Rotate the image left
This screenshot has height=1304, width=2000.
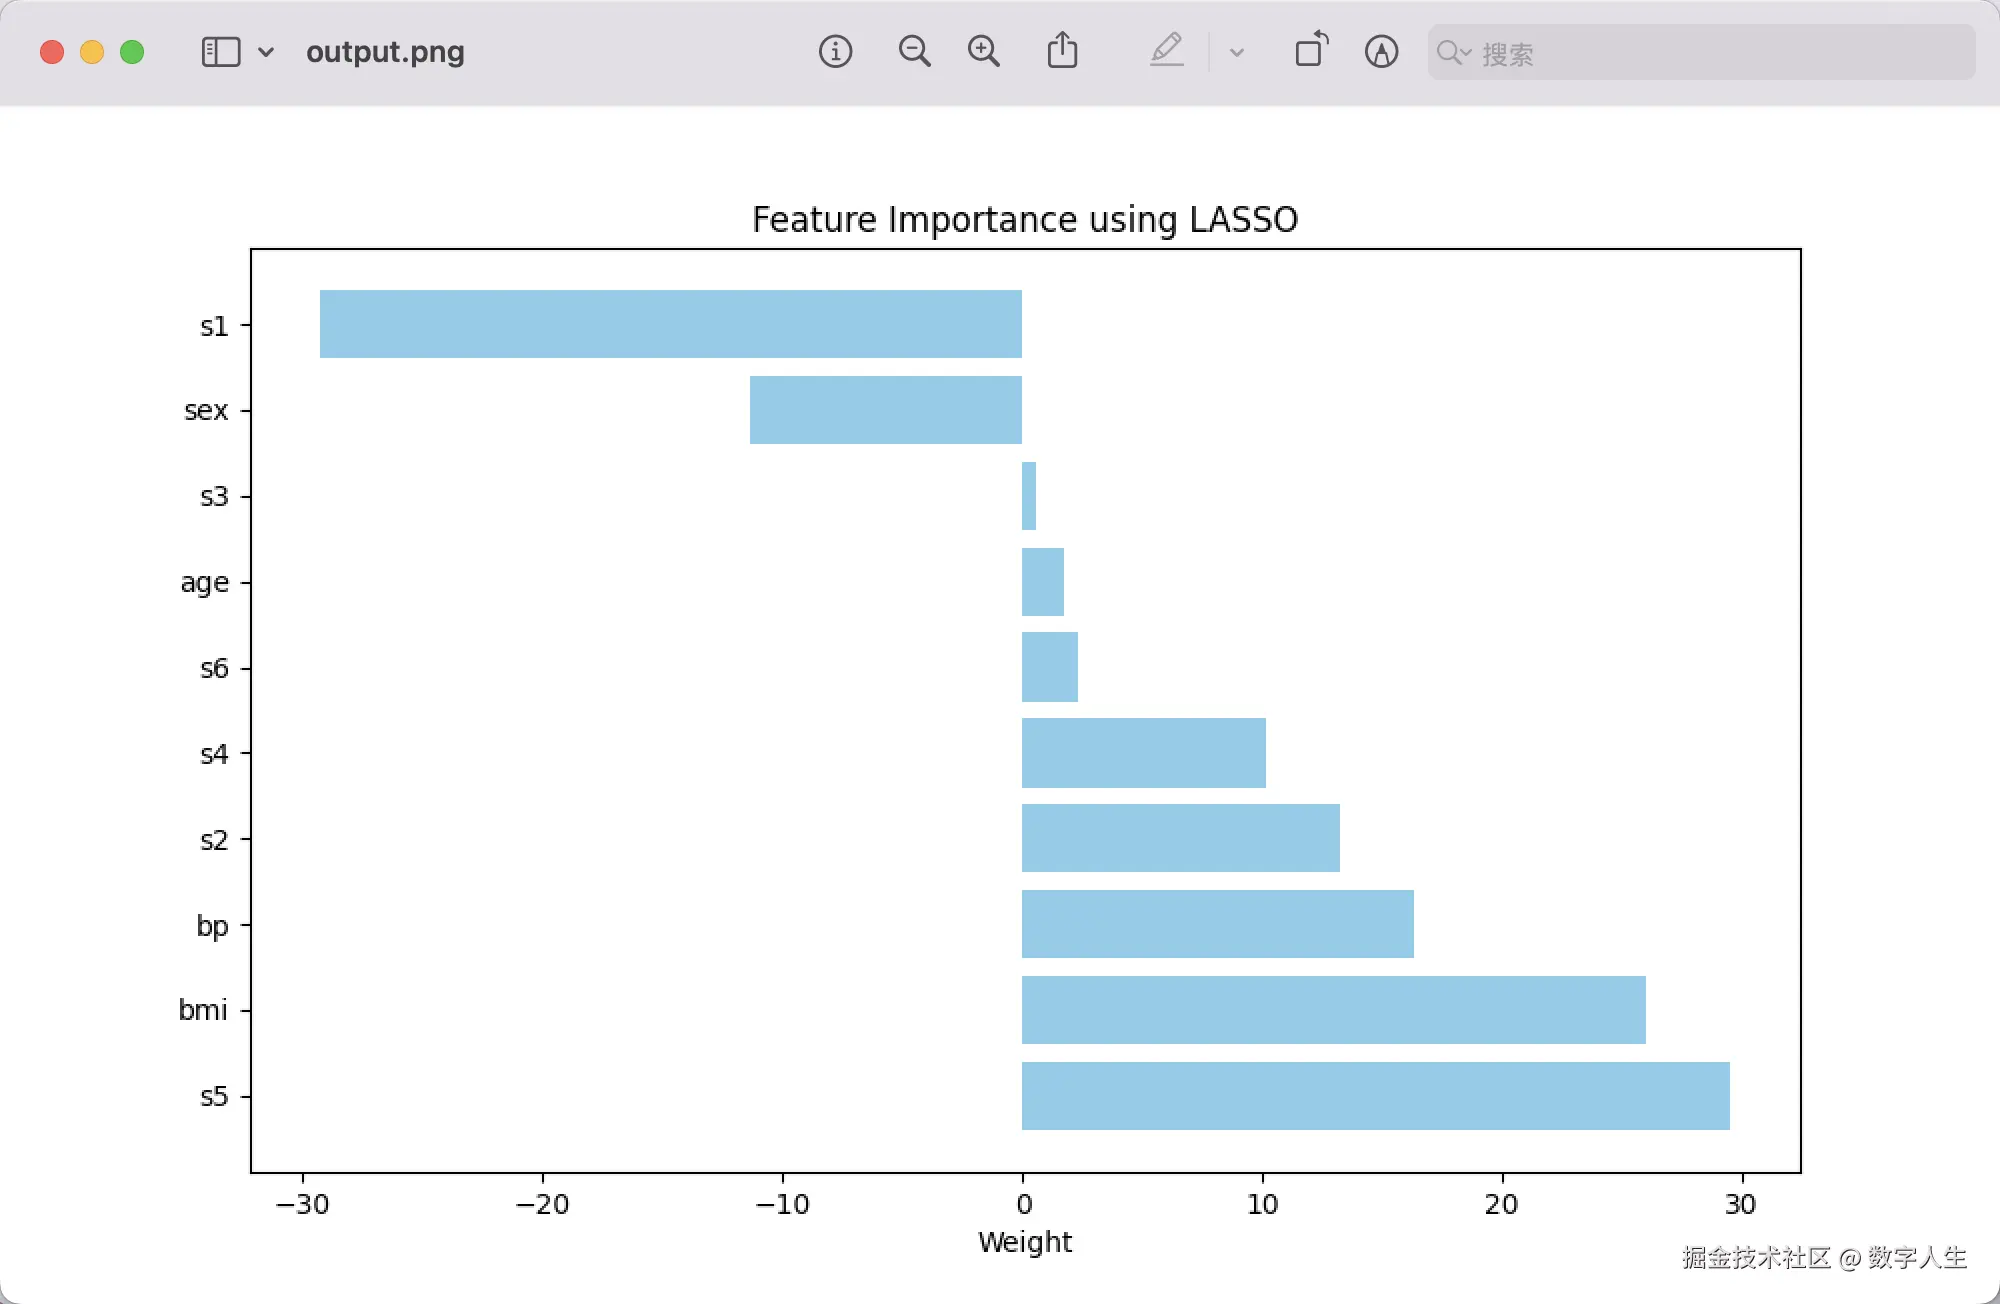(1311, 49)
